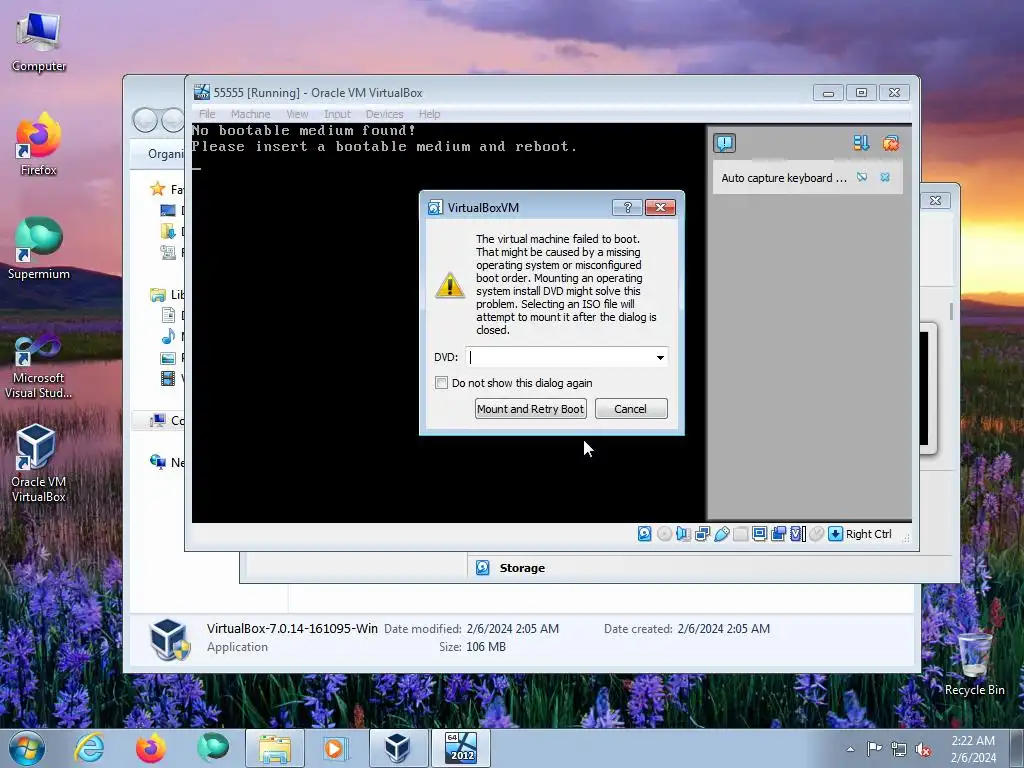Click Cancel in the VirtualBoxVM dialog
The width and height of the screenshot is (1024, 768).
coord(631,409)
